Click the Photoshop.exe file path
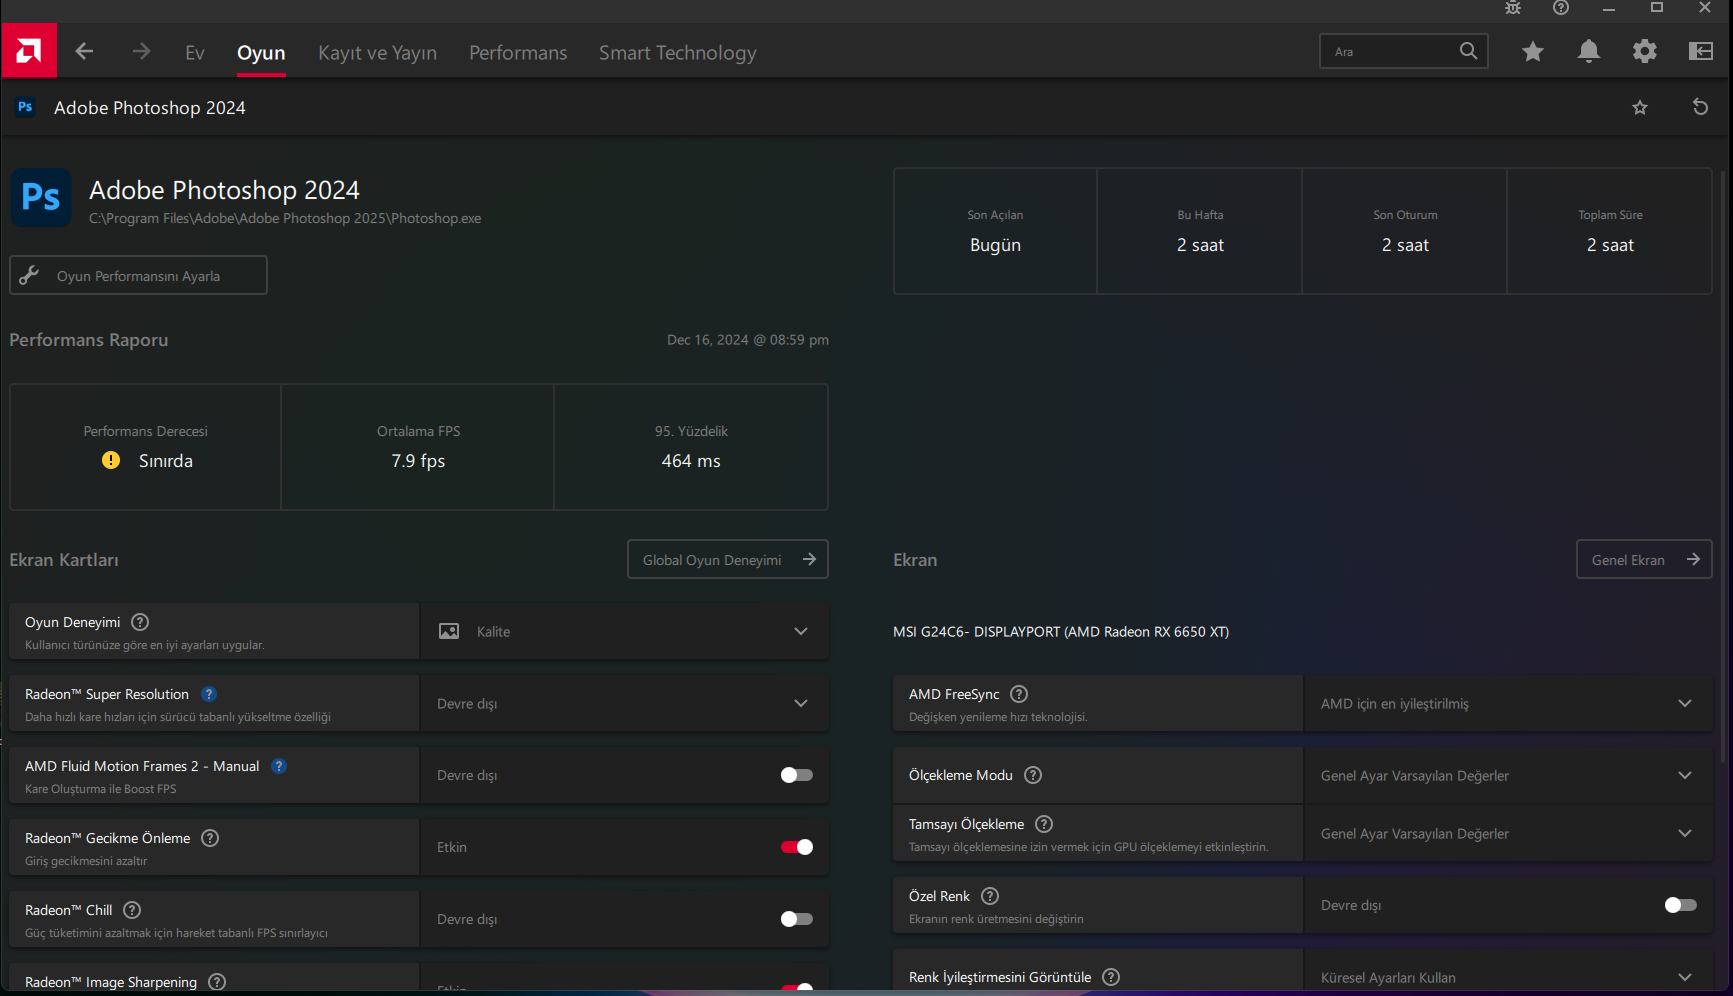Viewport: 1733px width, 996px height. [285, 218]
